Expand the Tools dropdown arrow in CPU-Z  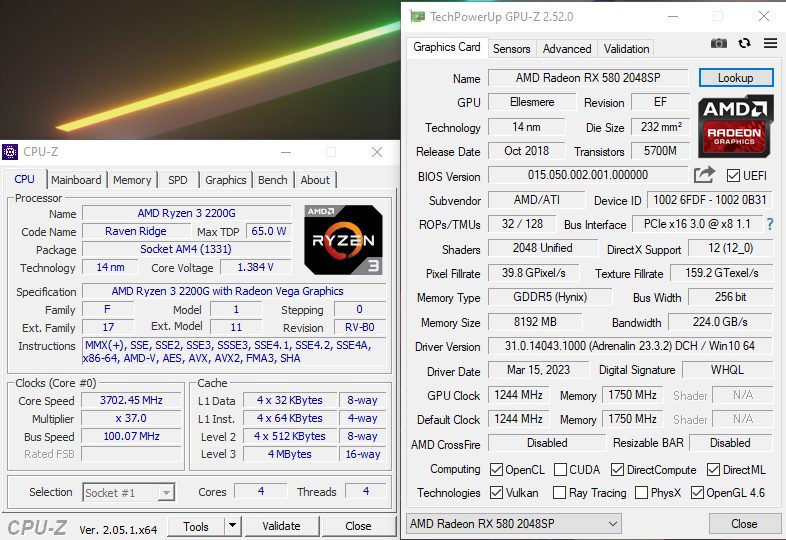pos(233,526)
